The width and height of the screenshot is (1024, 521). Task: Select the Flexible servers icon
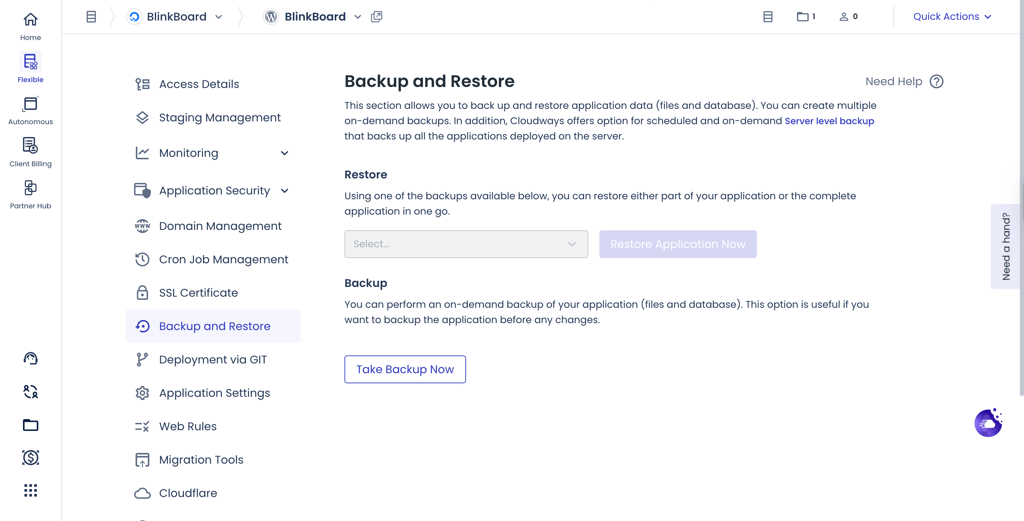tap(30, 62)
